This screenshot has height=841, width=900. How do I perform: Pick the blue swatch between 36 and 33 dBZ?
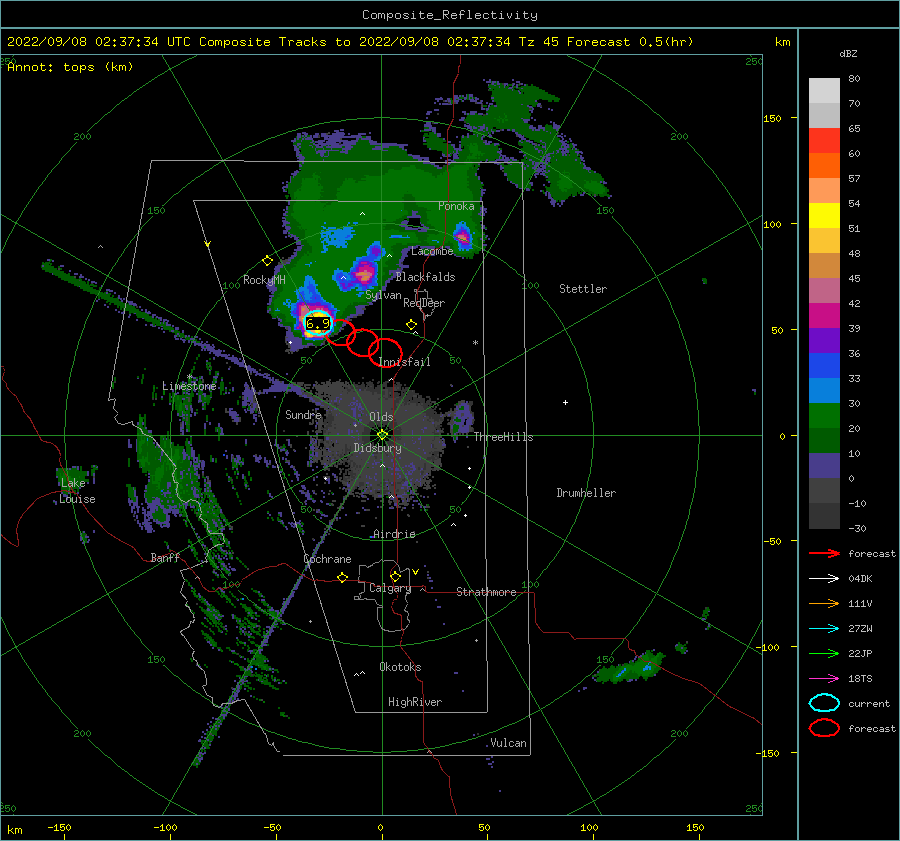(824, 366)
